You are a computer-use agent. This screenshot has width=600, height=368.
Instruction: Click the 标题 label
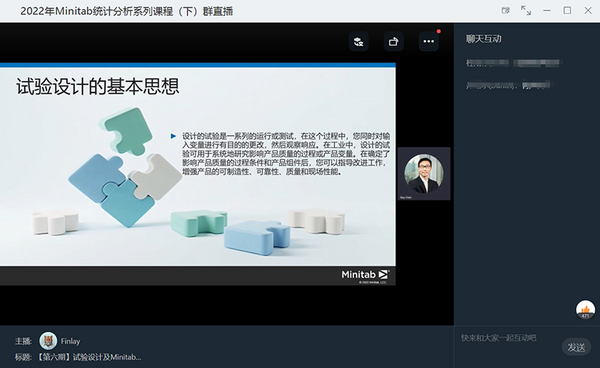(x=23, y=357)
